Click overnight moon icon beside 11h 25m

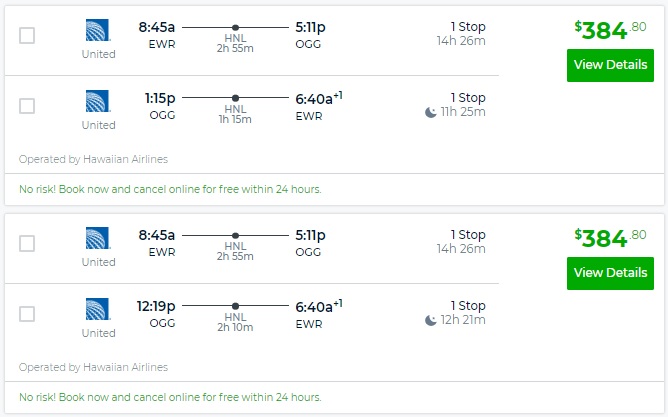(431, 112)
